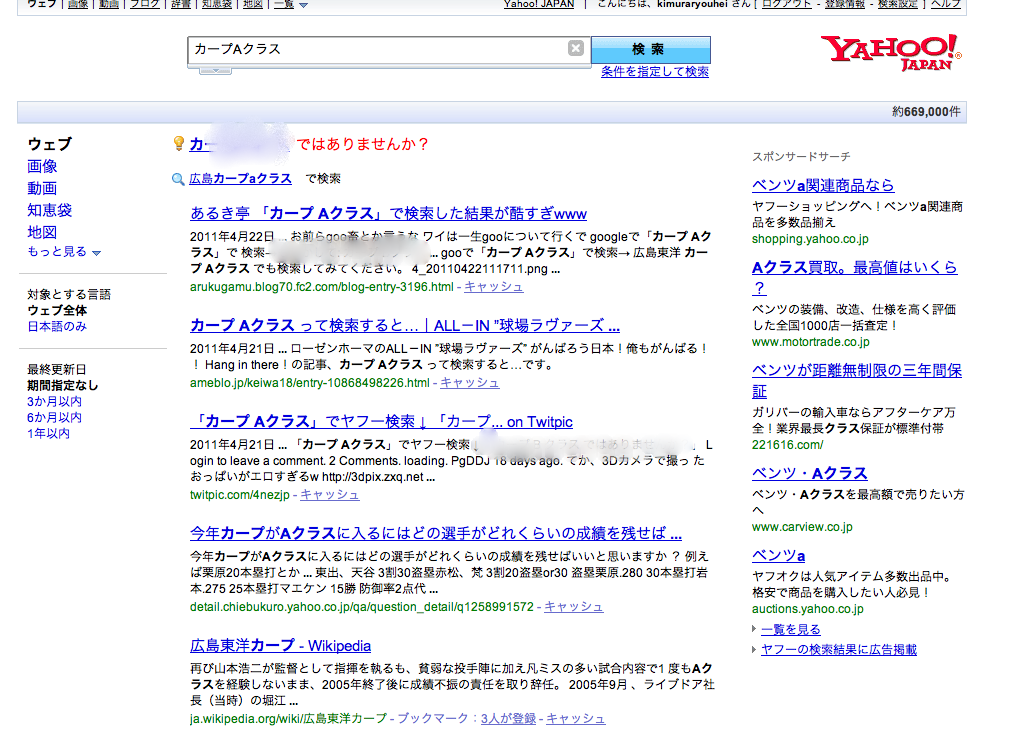Switch to 画像 search in the sidebar
The width and height of the screenshot is (1025, 735).
(42, 166)
